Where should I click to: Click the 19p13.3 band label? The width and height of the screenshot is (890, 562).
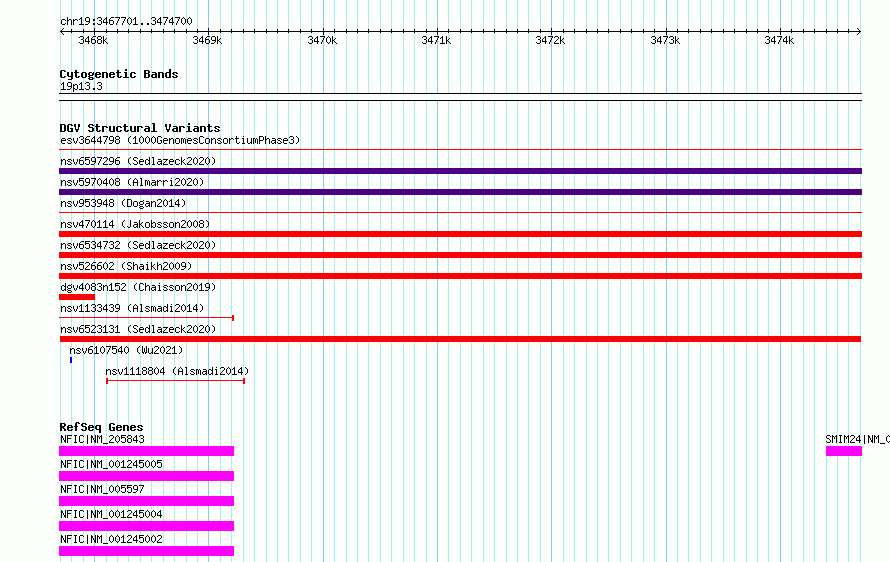[81, 86]
